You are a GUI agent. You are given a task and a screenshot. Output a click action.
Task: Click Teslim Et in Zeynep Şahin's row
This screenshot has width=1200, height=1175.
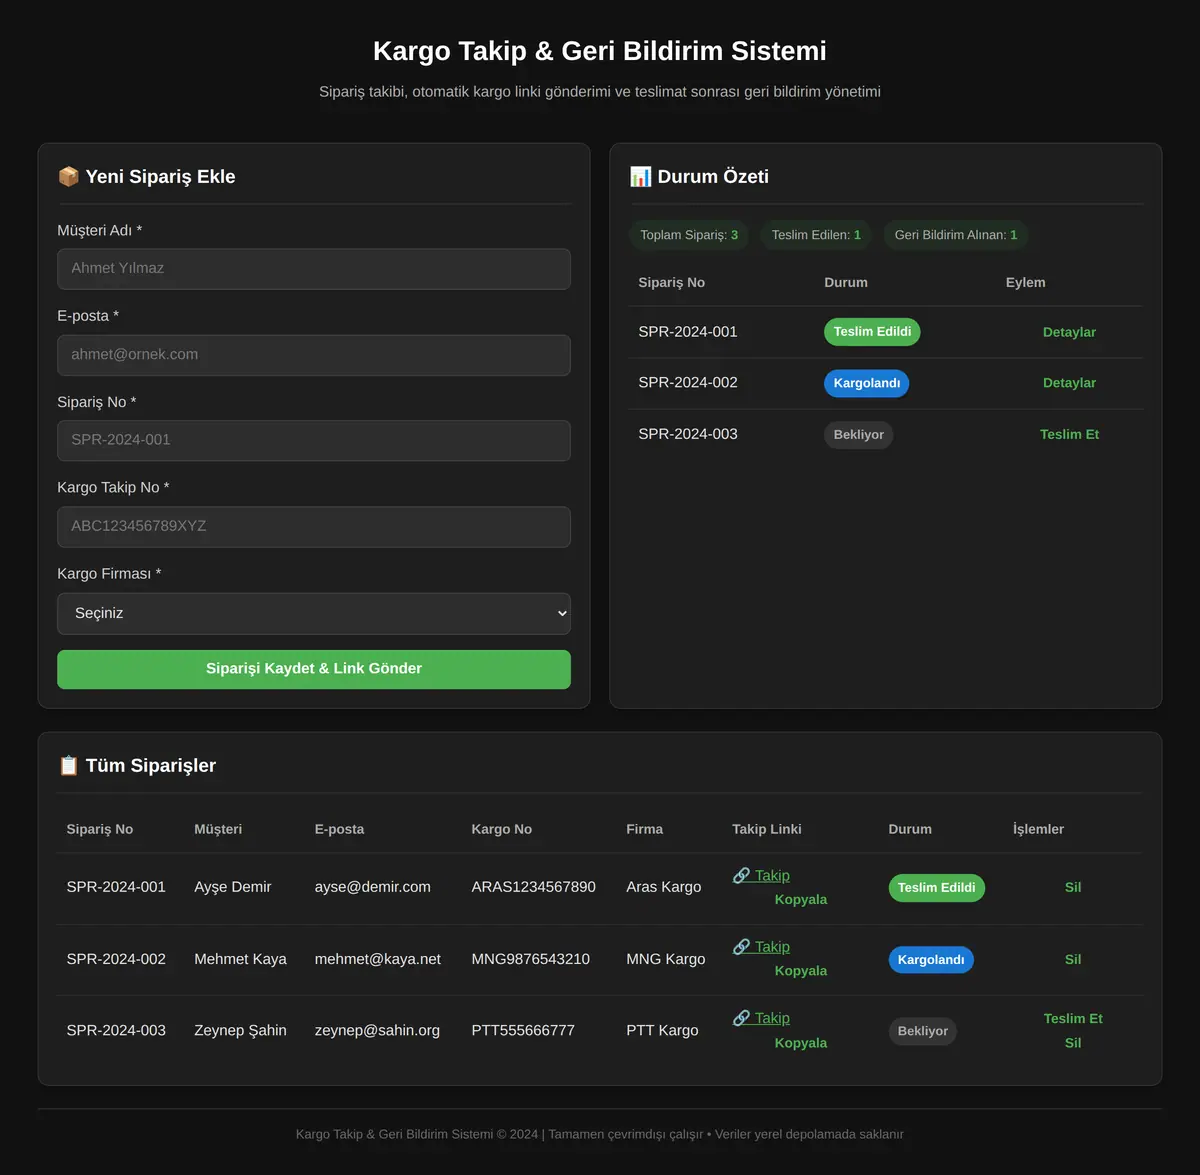[1073, 1018]
